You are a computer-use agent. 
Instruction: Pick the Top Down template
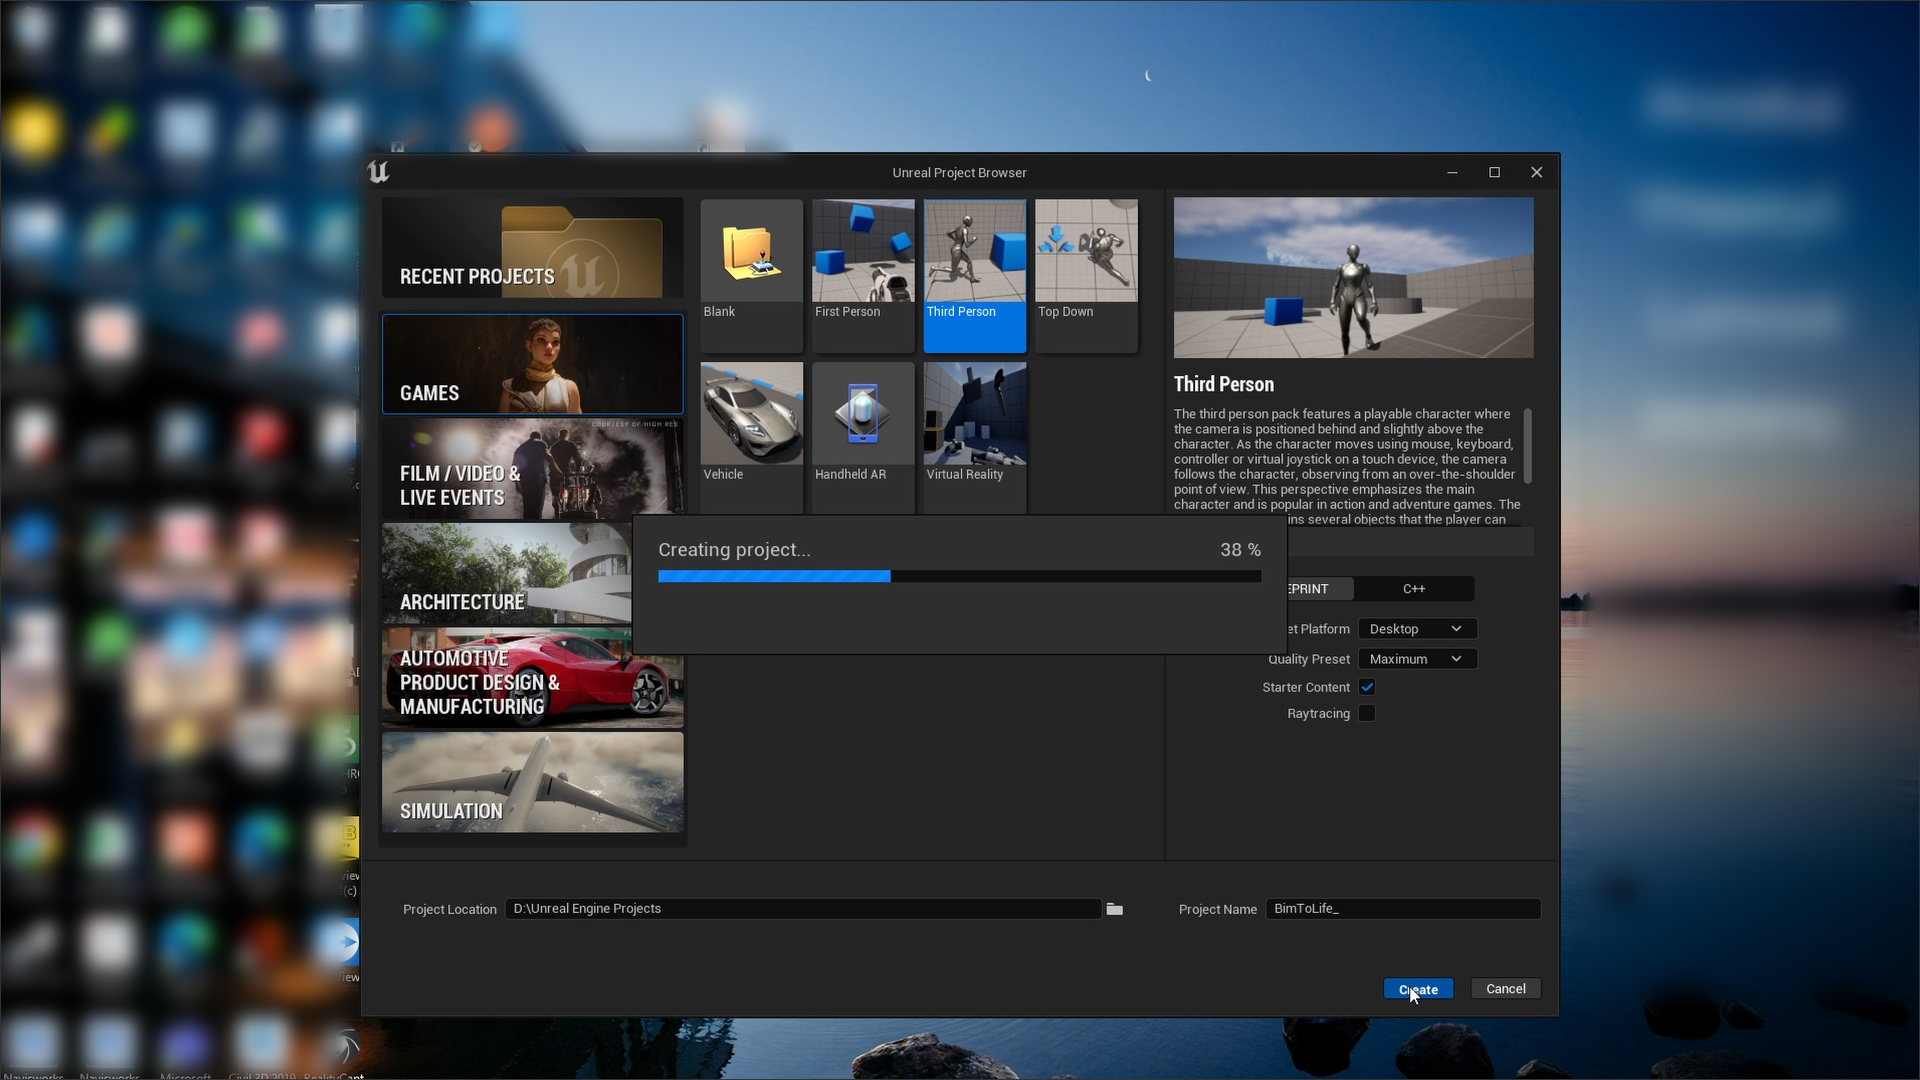coord(1086,275)
